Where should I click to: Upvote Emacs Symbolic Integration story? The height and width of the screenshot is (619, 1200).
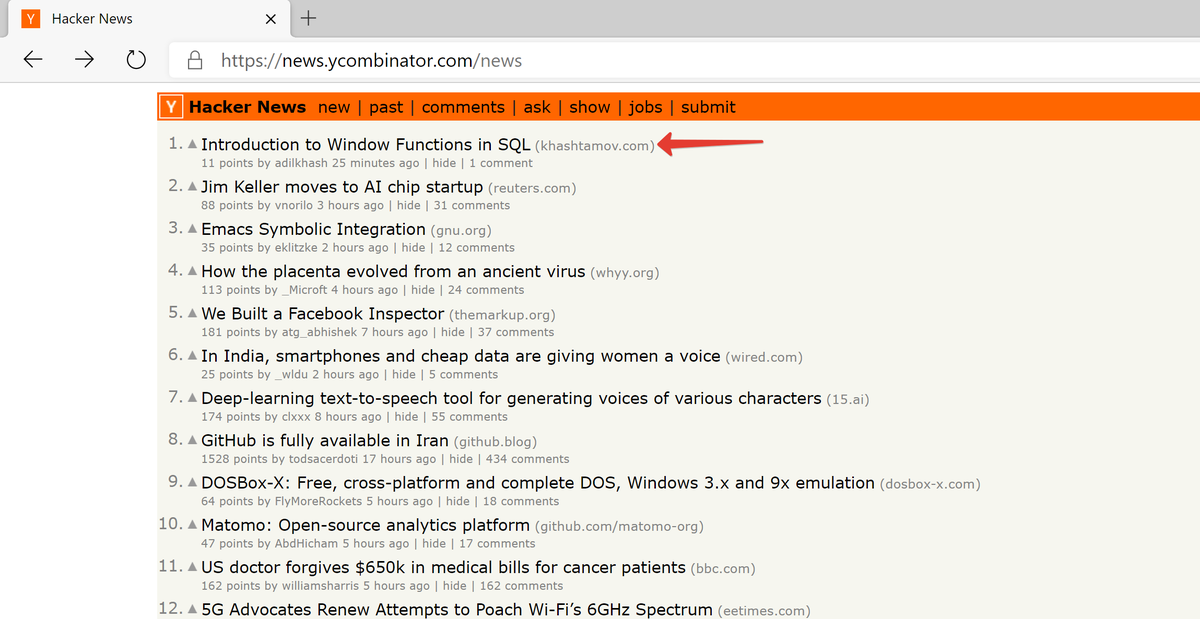192,229
